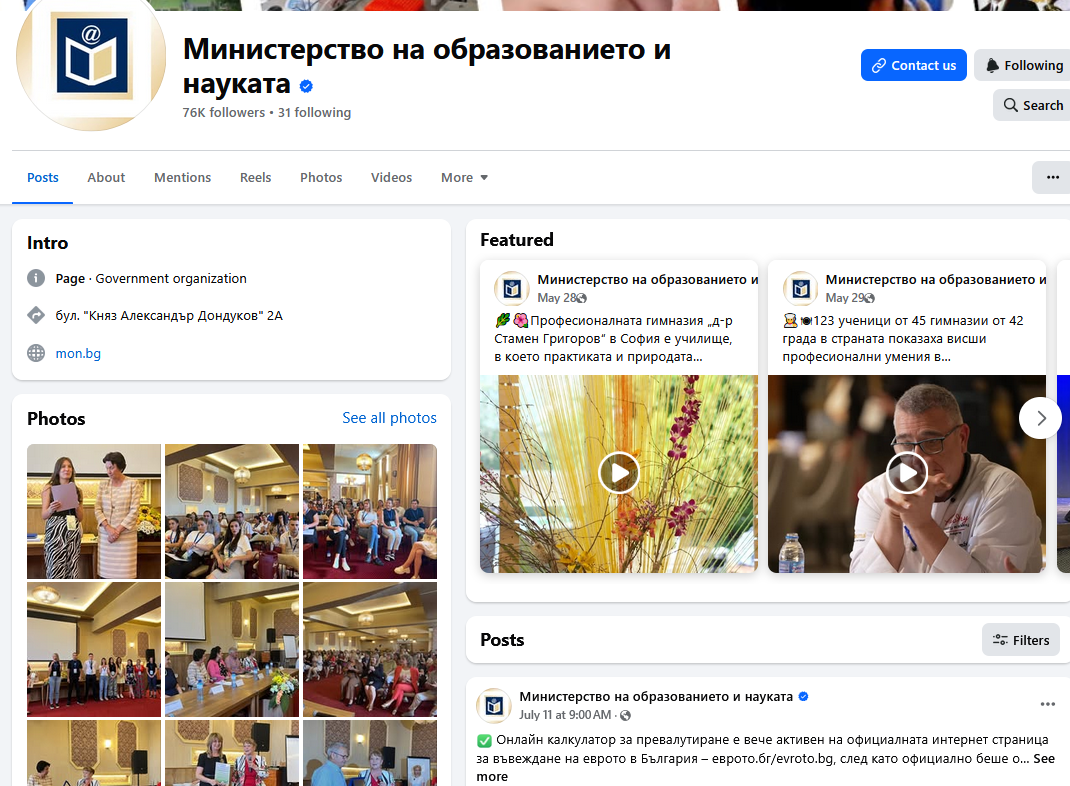Click the public globe icon on July 11 post
The height and width of the screenshot is (786, 1070).
pos(625,715)
